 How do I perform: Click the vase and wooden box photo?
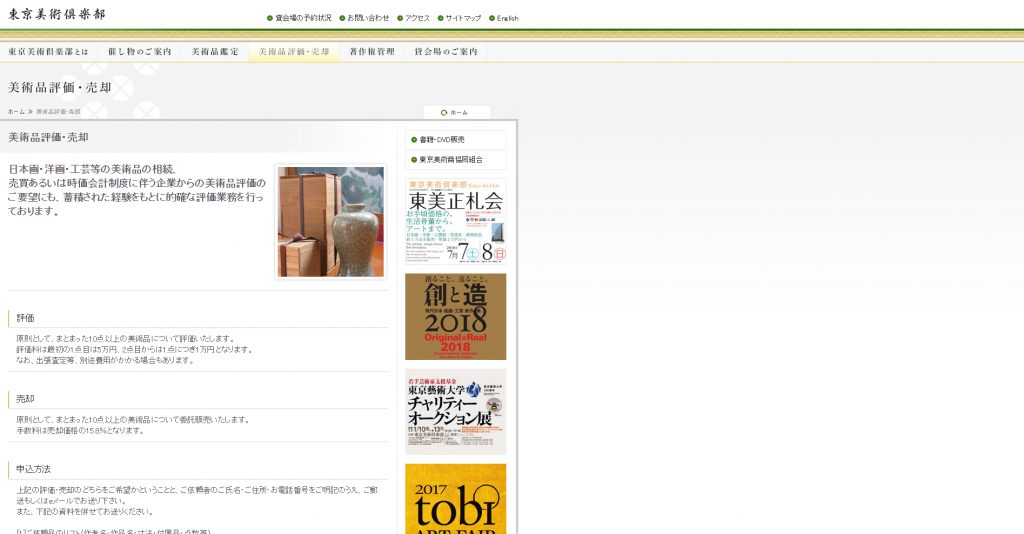(x=331, y=222)
